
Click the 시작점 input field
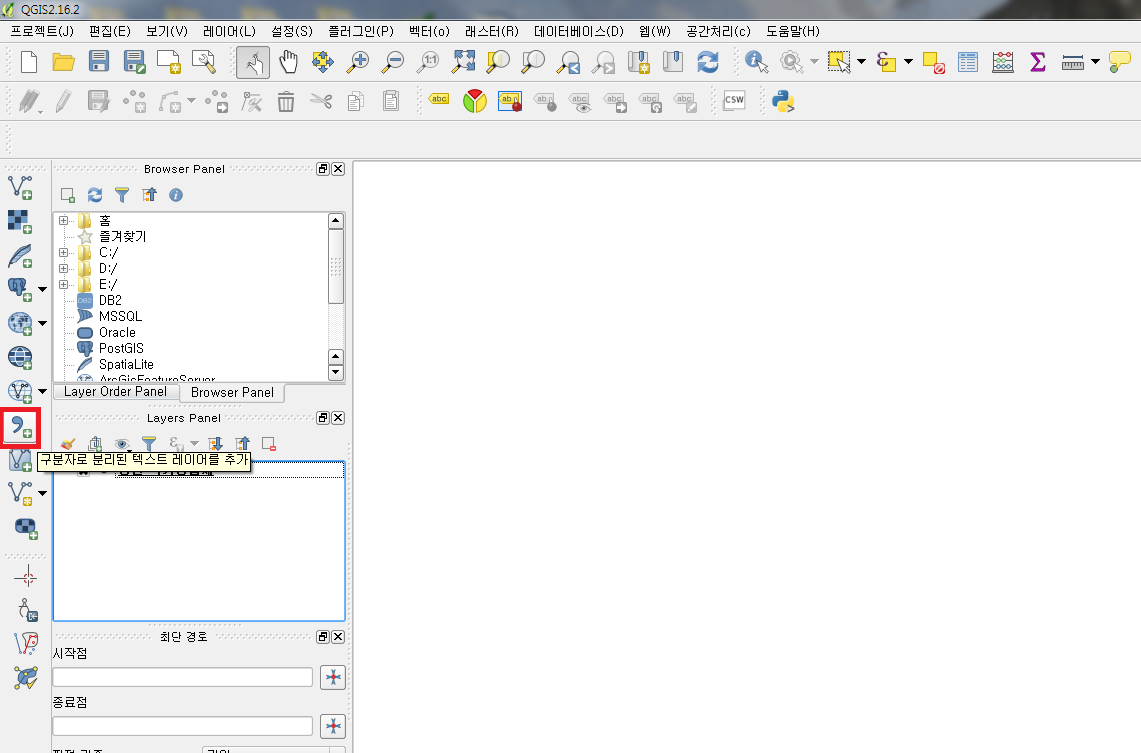click(x=183, y=677)
